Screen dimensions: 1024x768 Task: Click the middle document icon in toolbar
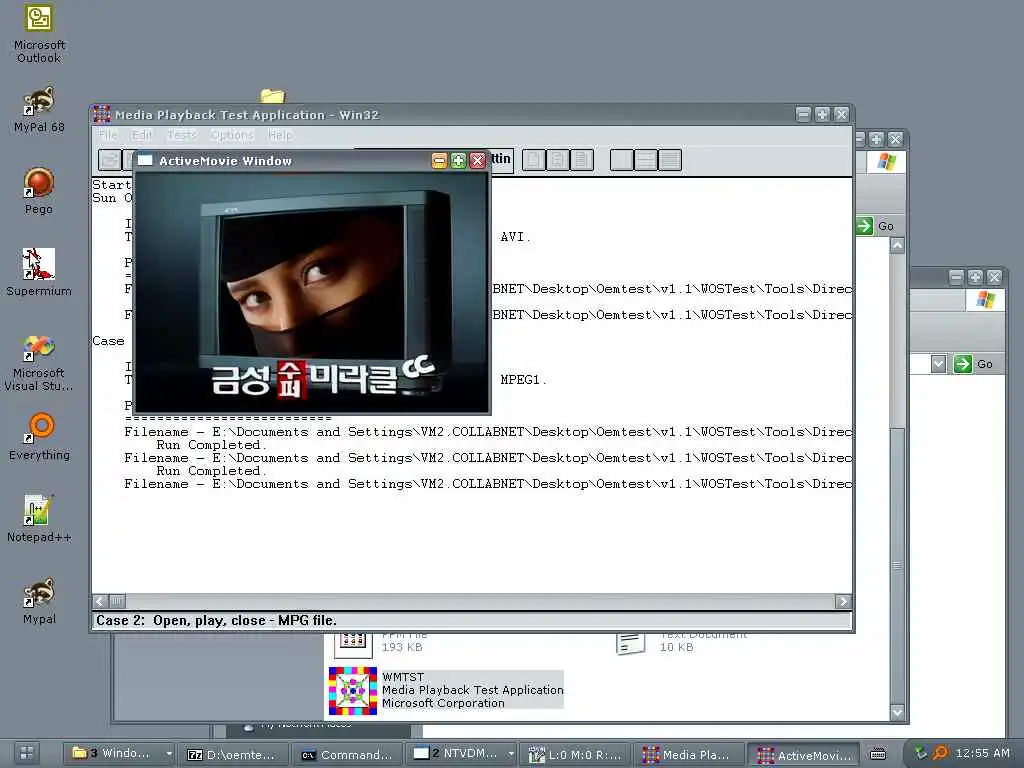(x=557, y=160)
